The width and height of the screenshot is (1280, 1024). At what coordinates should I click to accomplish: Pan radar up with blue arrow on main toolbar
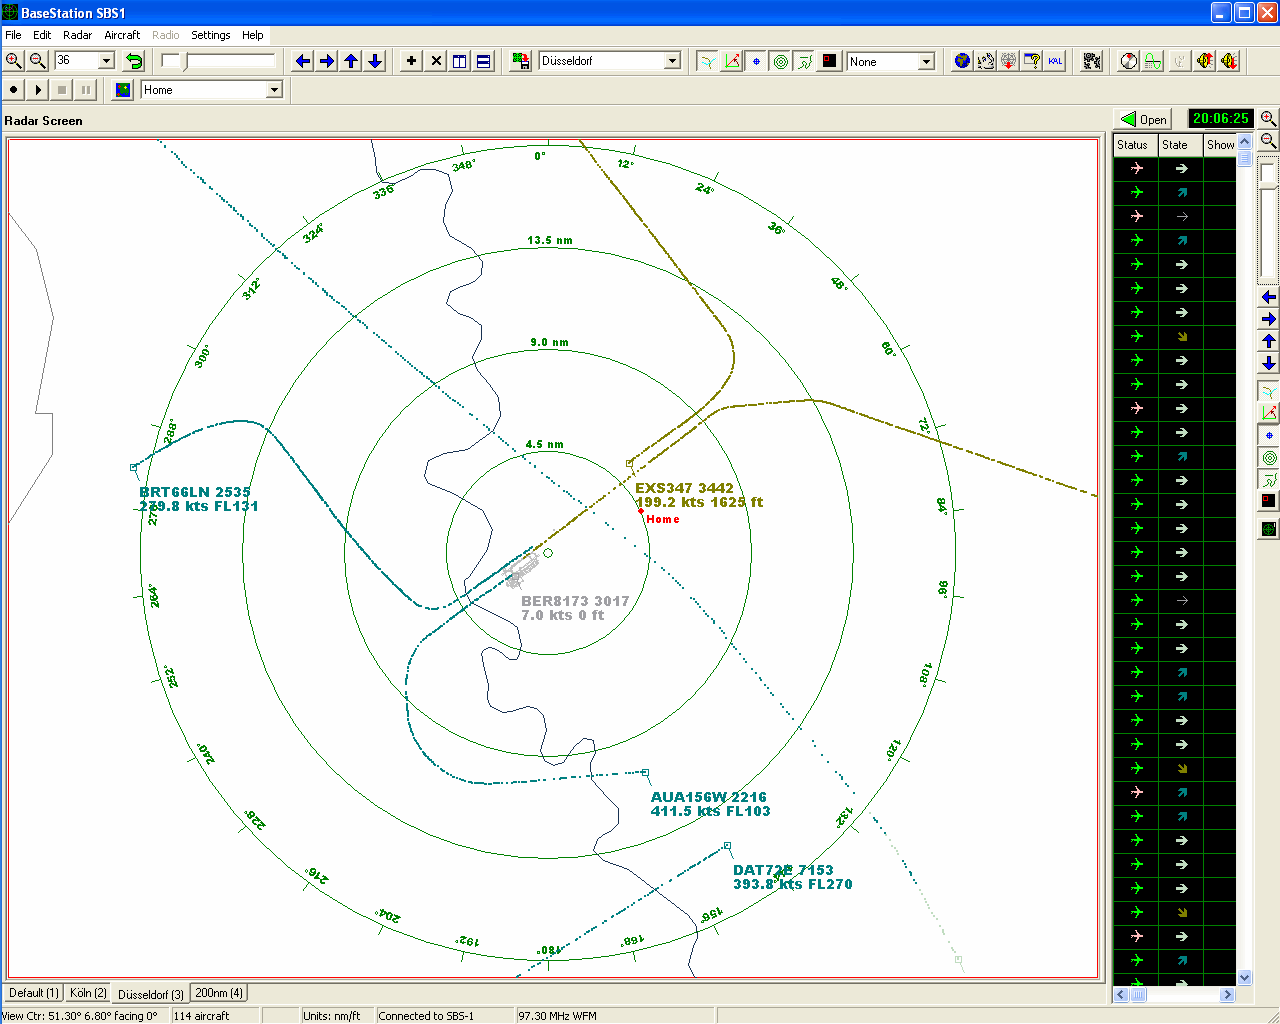click(351, 61)
